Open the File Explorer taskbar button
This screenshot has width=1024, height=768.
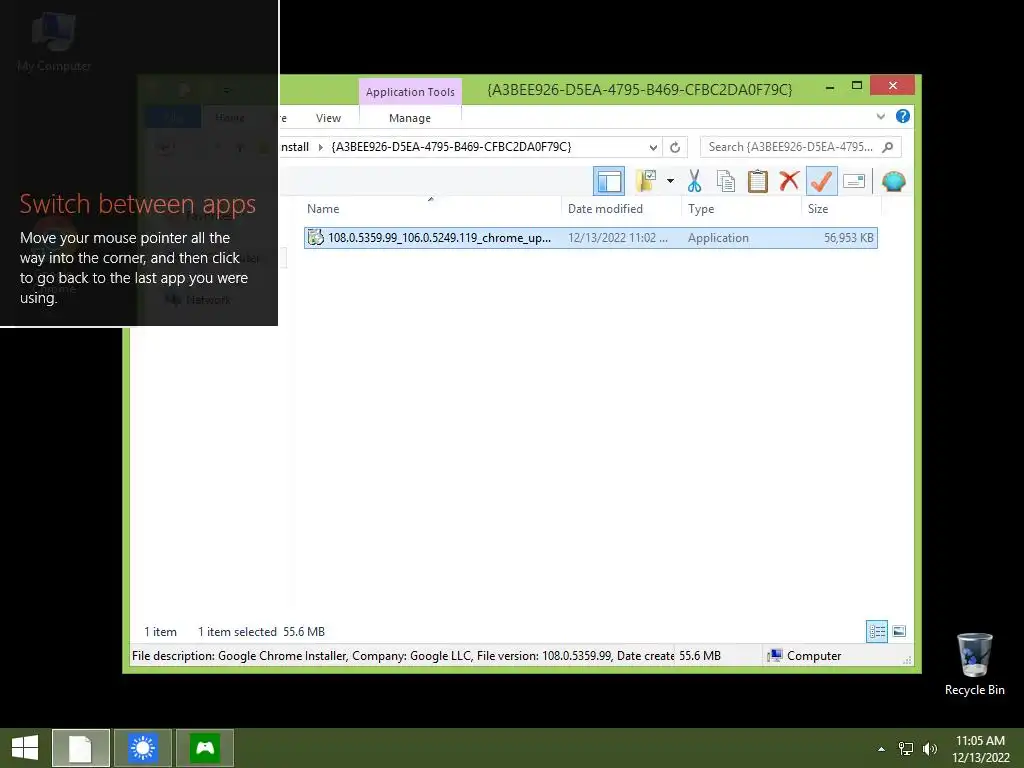pyautogui.click(x=81, y=748)
